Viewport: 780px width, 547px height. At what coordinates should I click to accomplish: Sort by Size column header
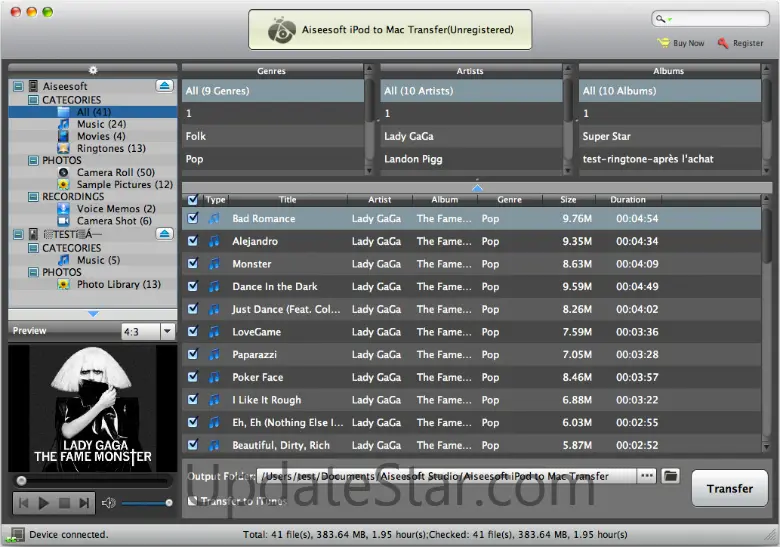tap(568, 200)
